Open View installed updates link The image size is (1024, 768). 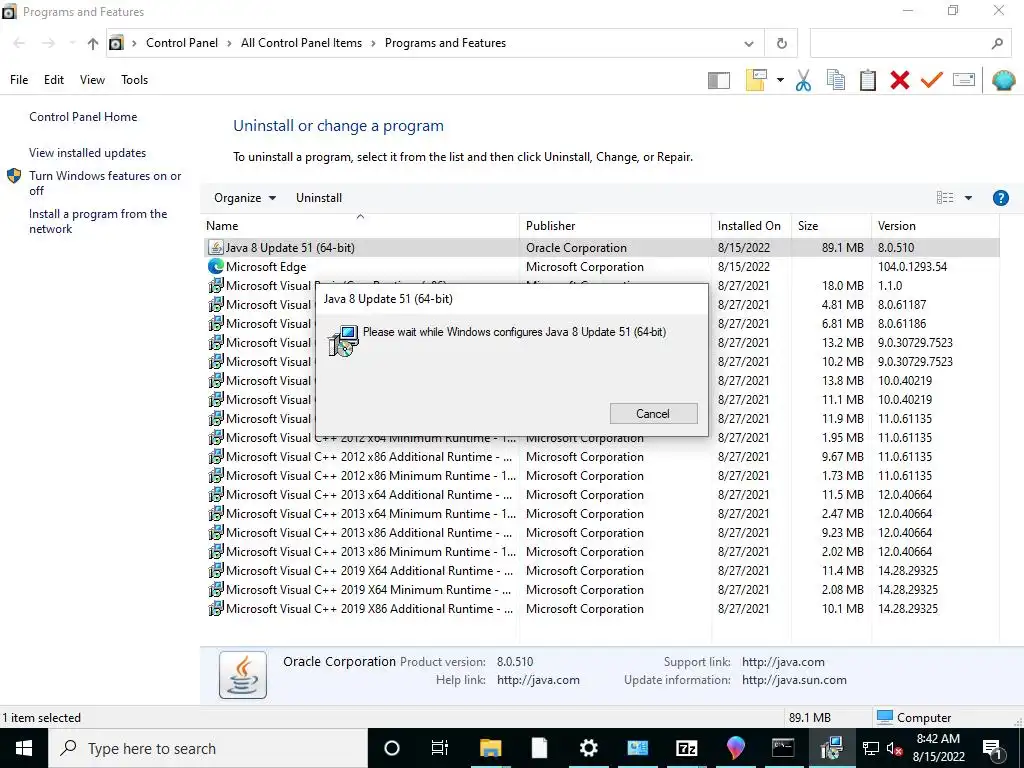click(x=88, y=153)
